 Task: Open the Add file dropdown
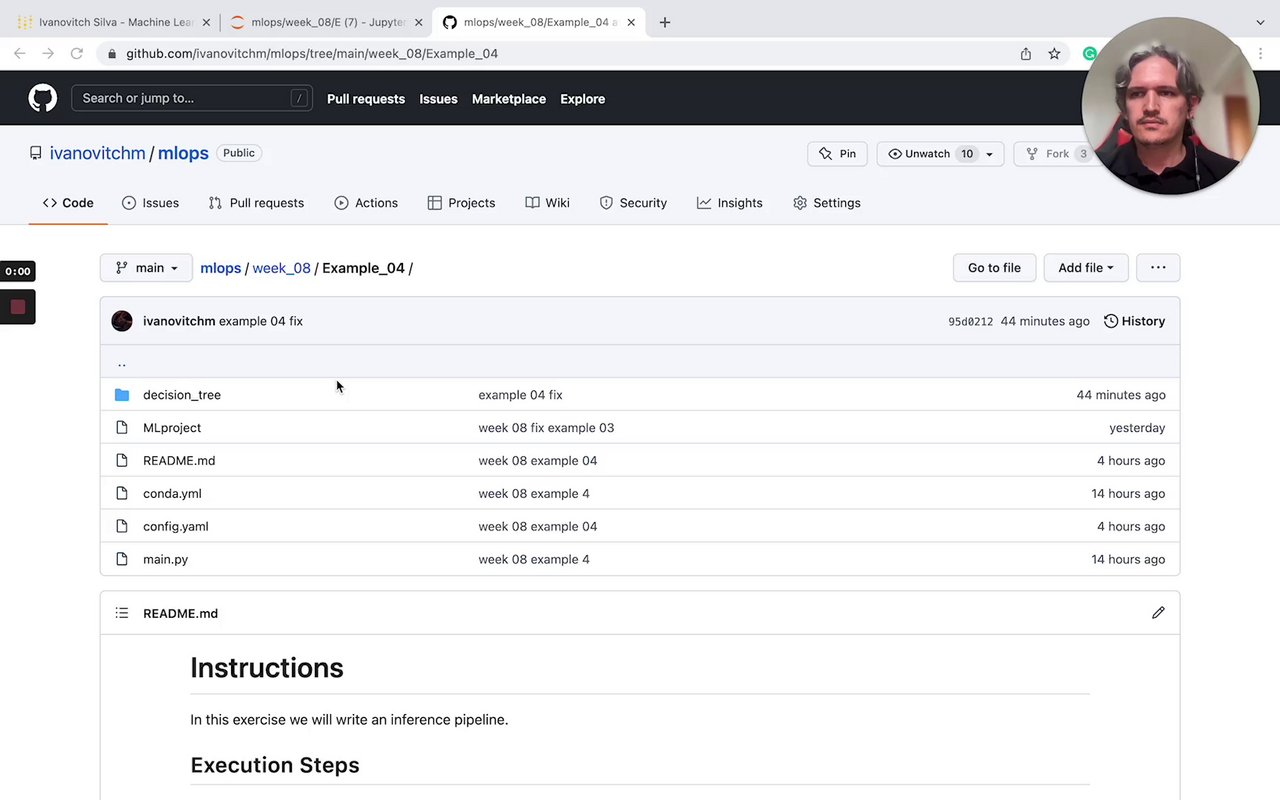pyautogui.click(x=1085, y=268)
